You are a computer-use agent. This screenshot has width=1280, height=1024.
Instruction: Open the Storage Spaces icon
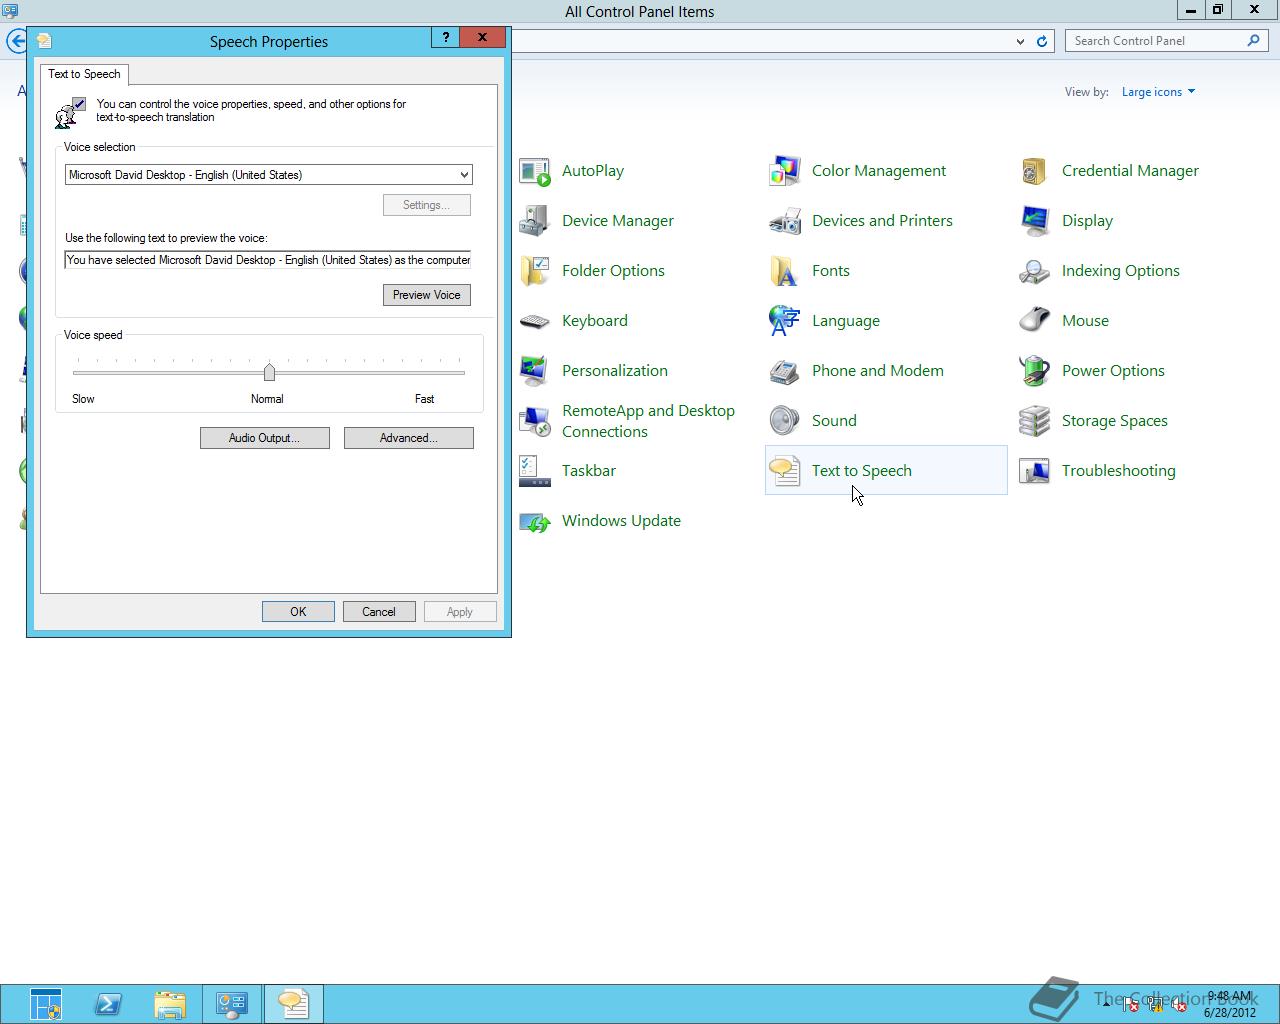pos(1035,421)
